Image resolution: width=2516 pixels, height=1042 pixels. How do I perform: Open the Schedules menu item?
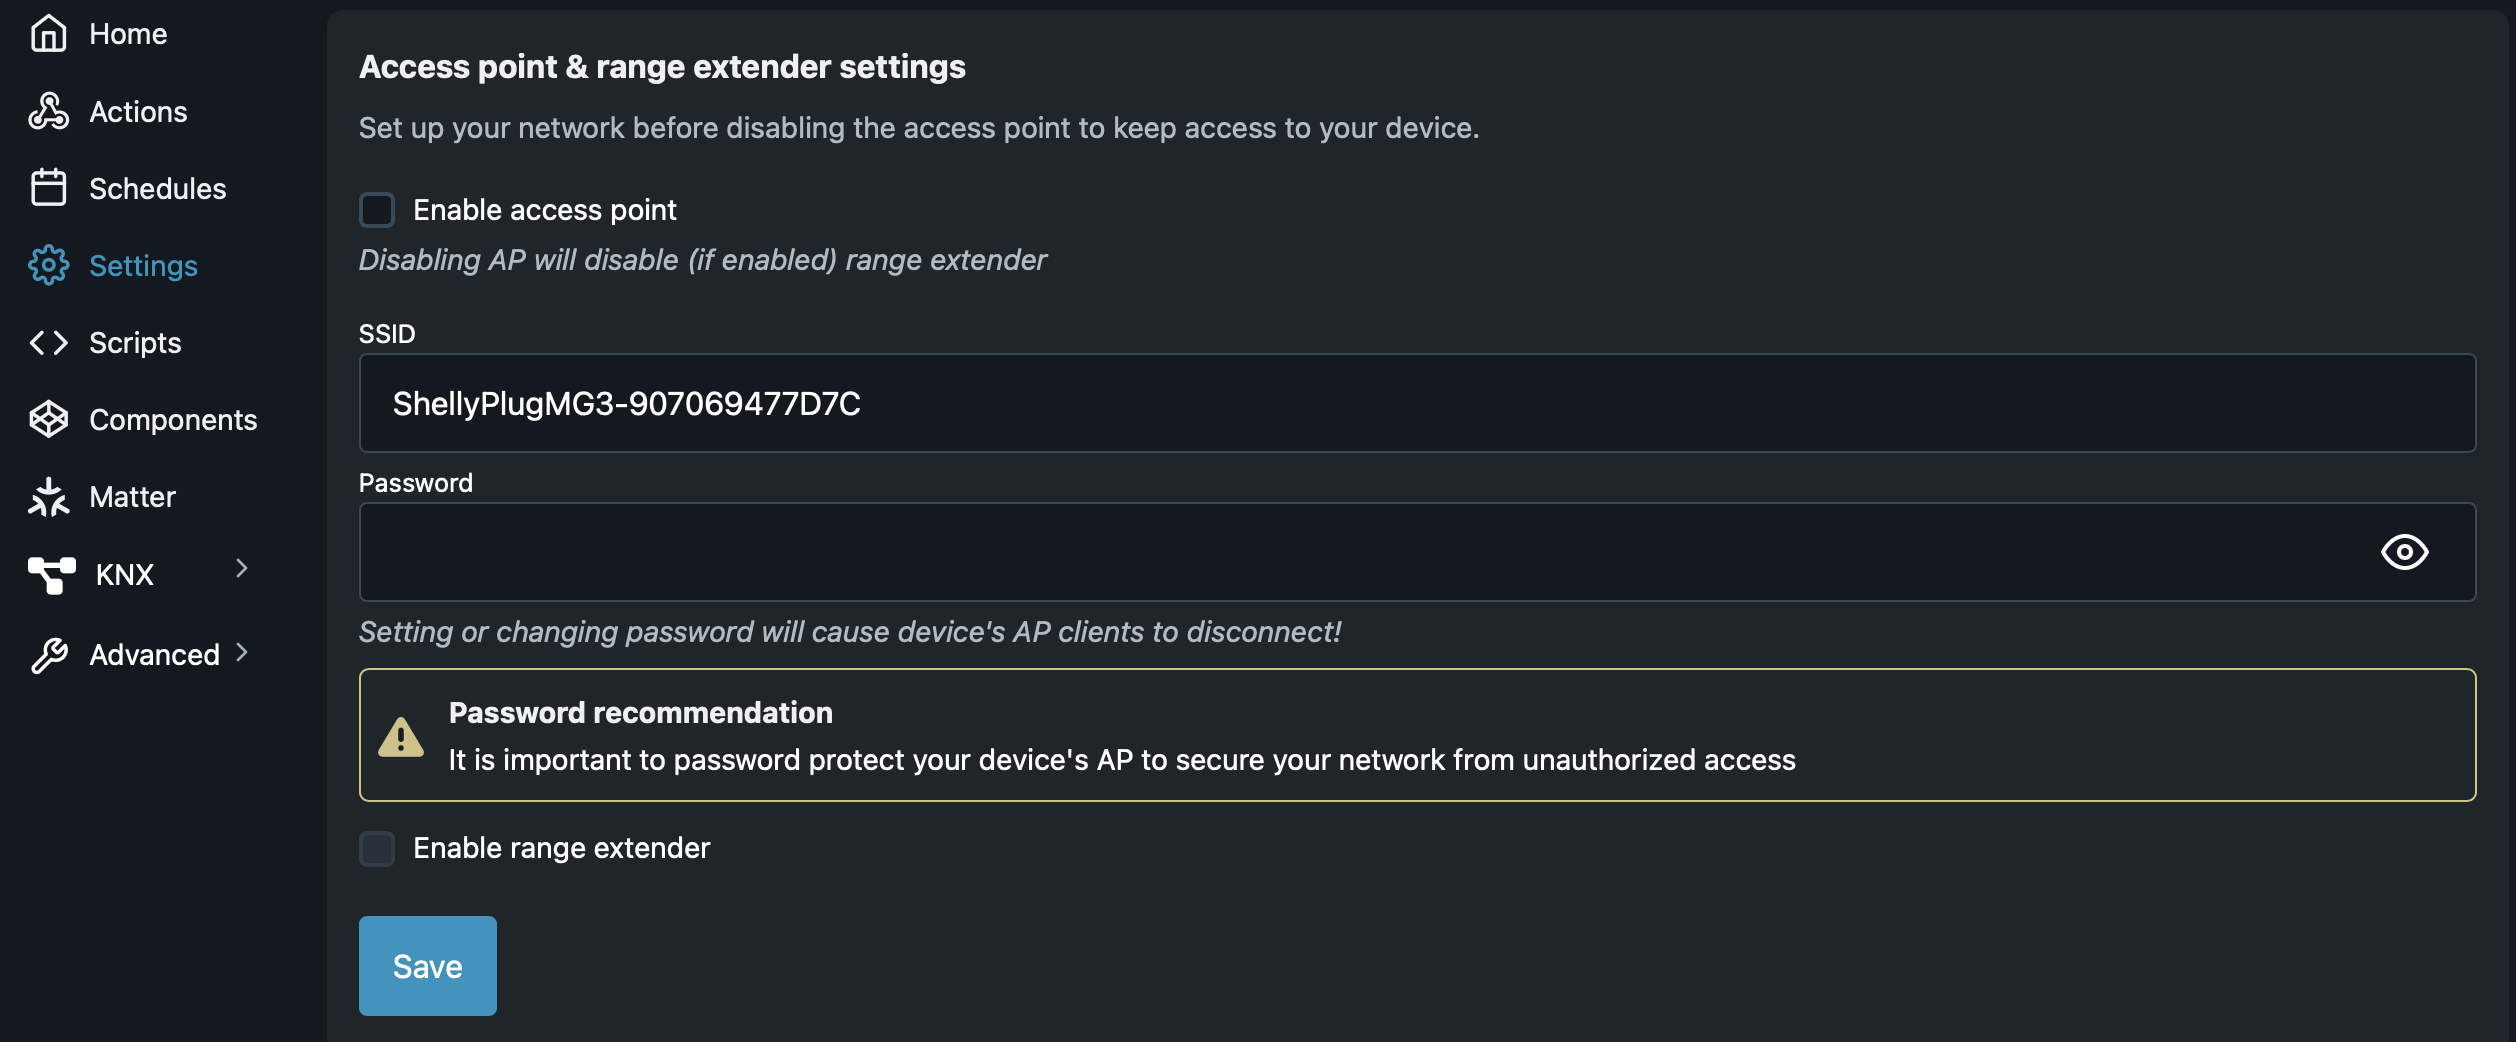point(157,189)
